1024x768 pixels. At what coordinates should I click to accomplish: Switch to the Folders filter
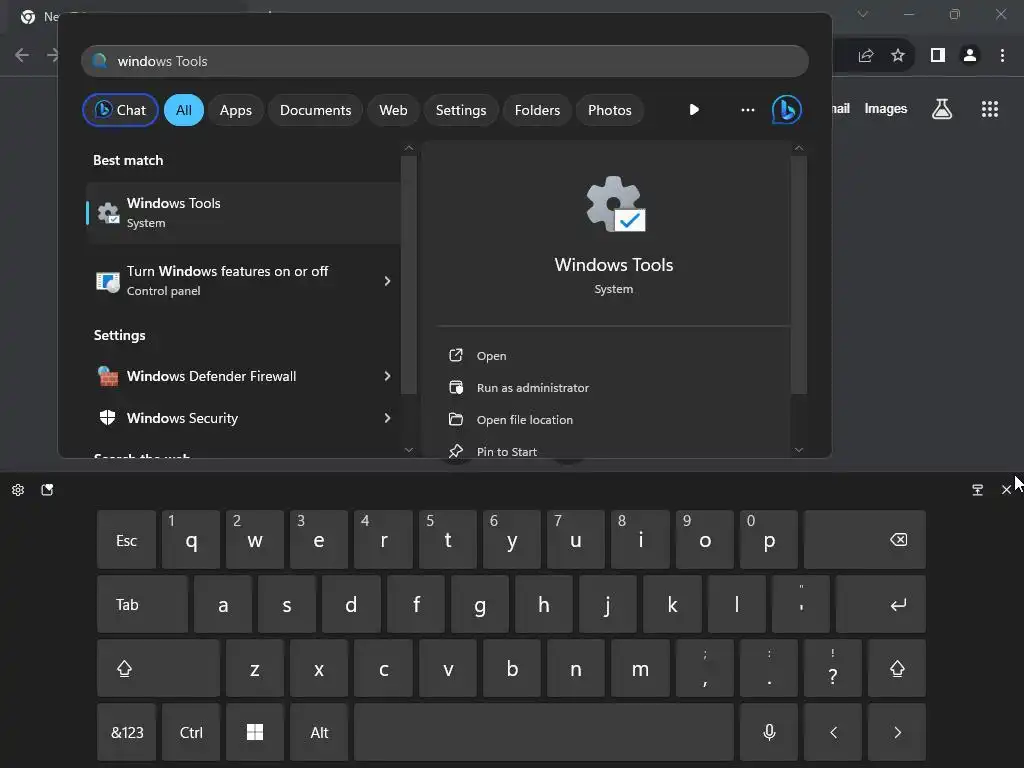coord(537,110)
